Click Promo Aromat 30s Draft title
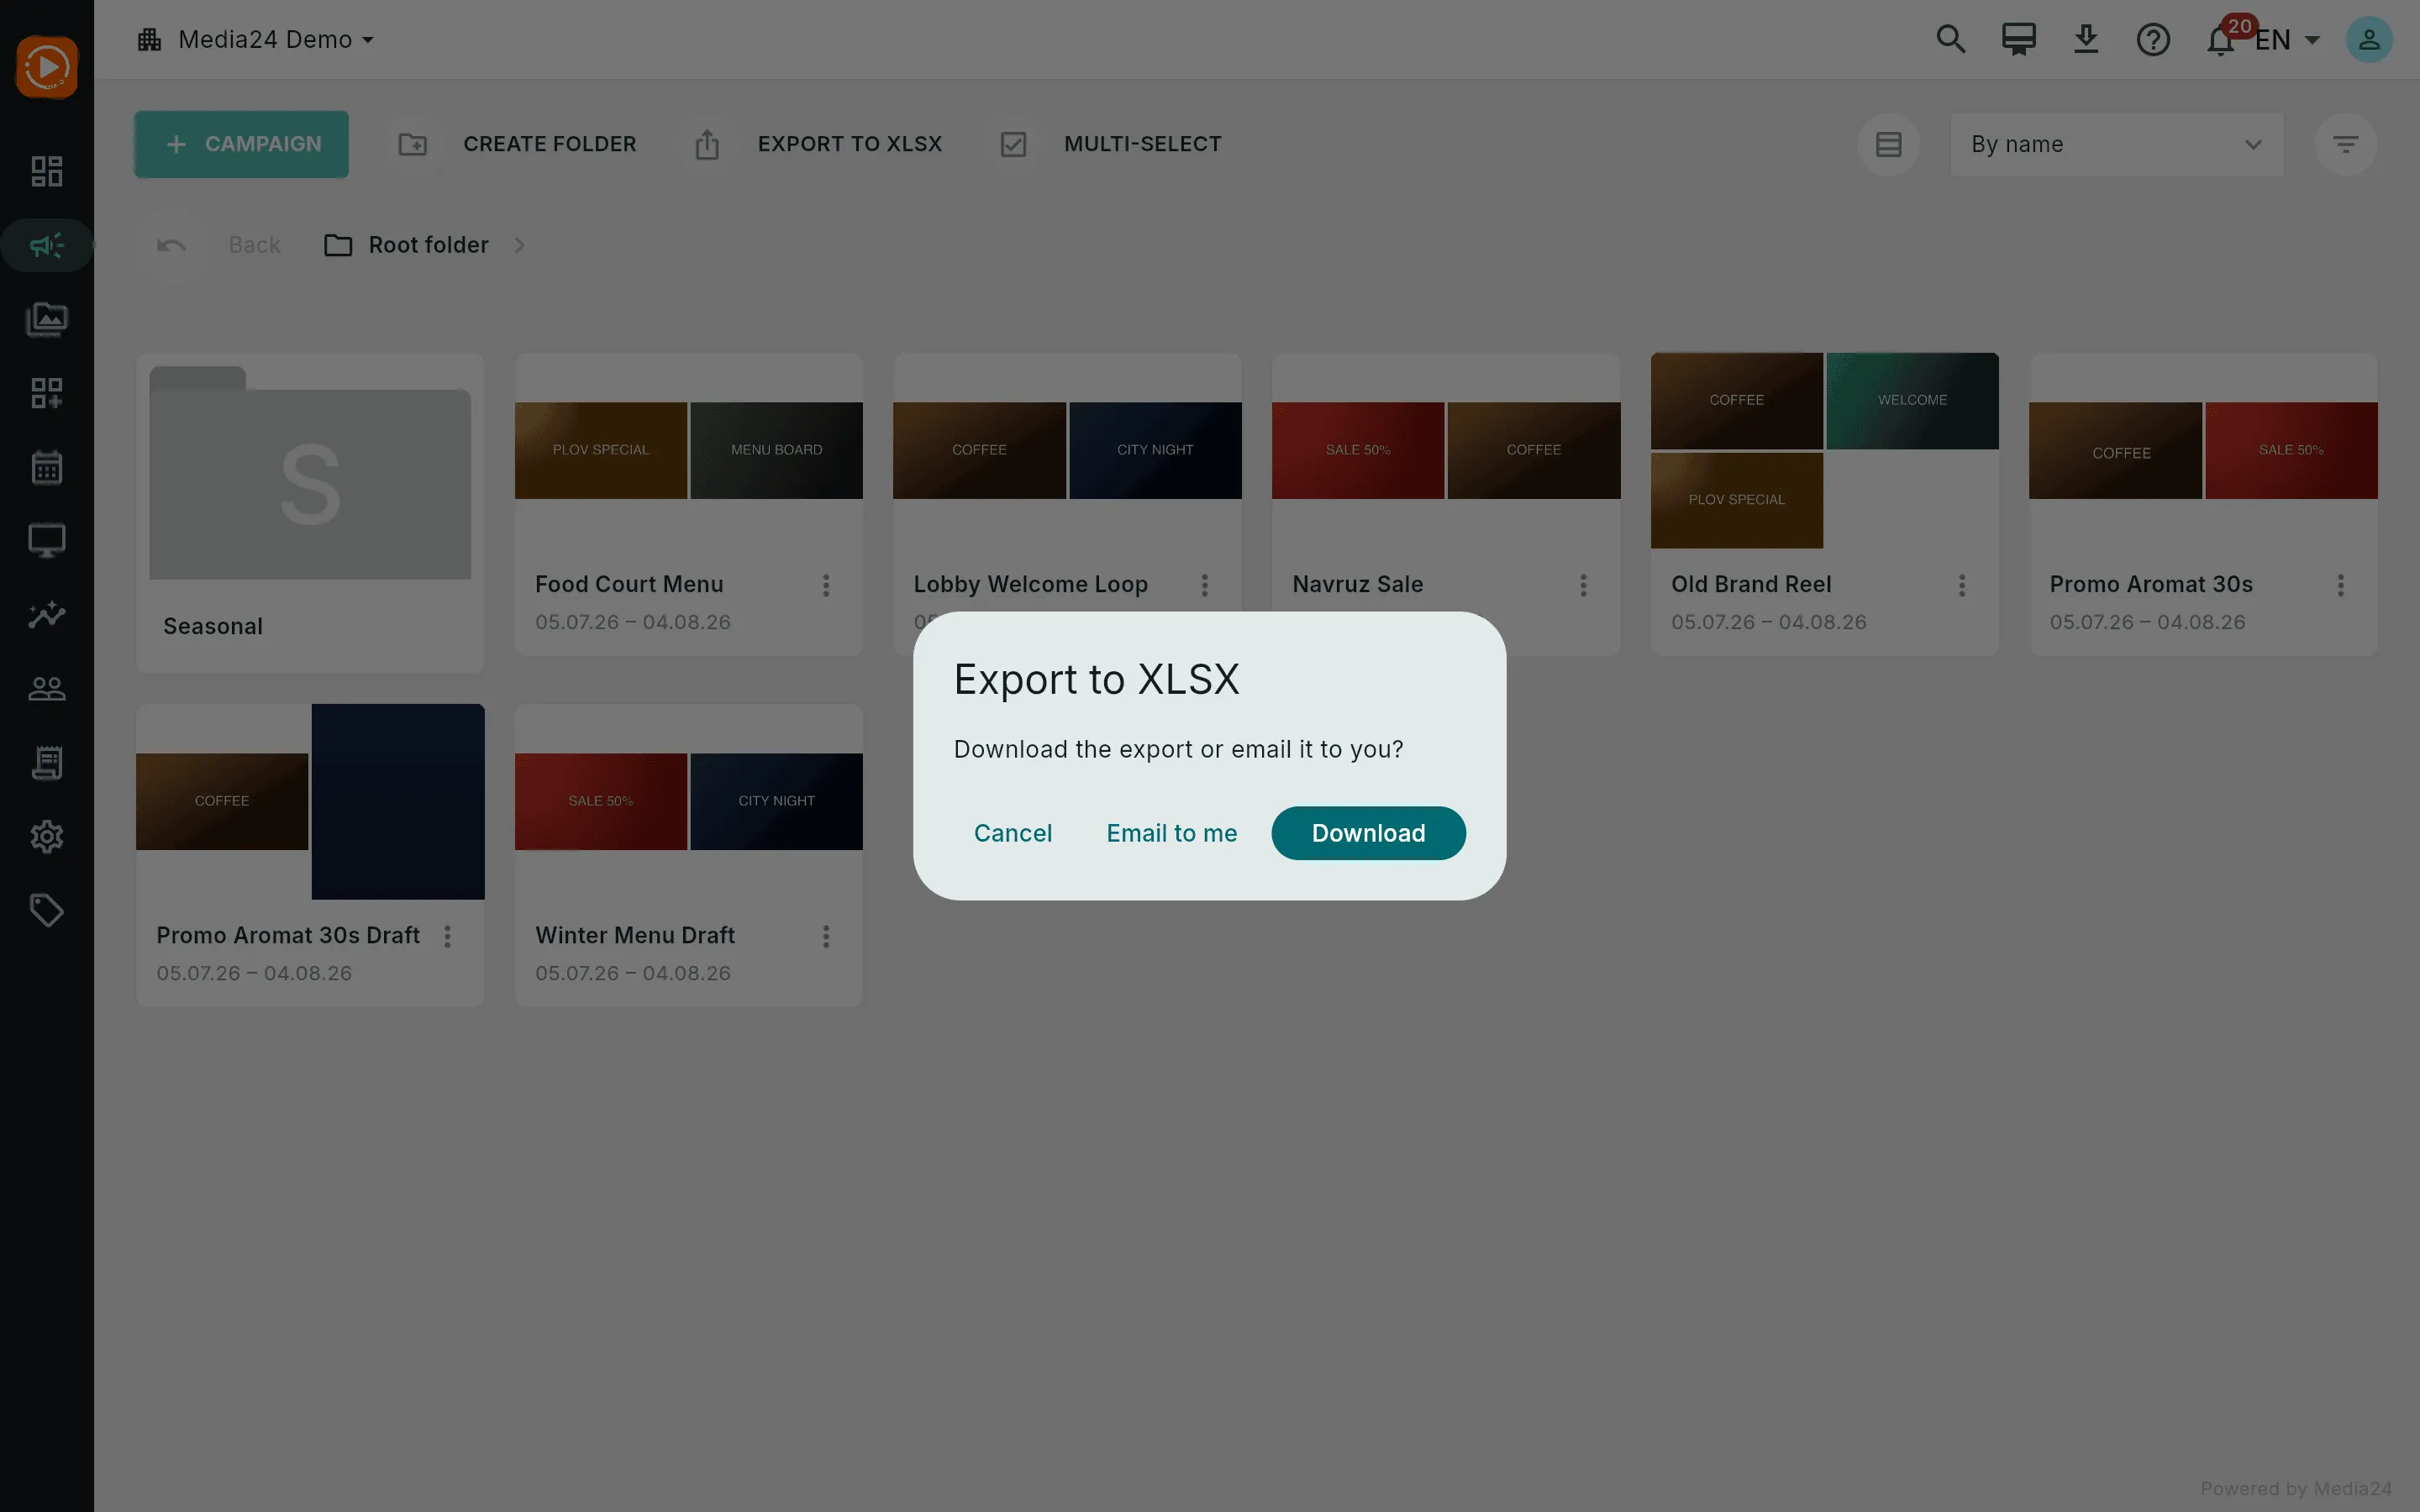The width and height of the screenshot is (2420, 1512). [288, 935]
